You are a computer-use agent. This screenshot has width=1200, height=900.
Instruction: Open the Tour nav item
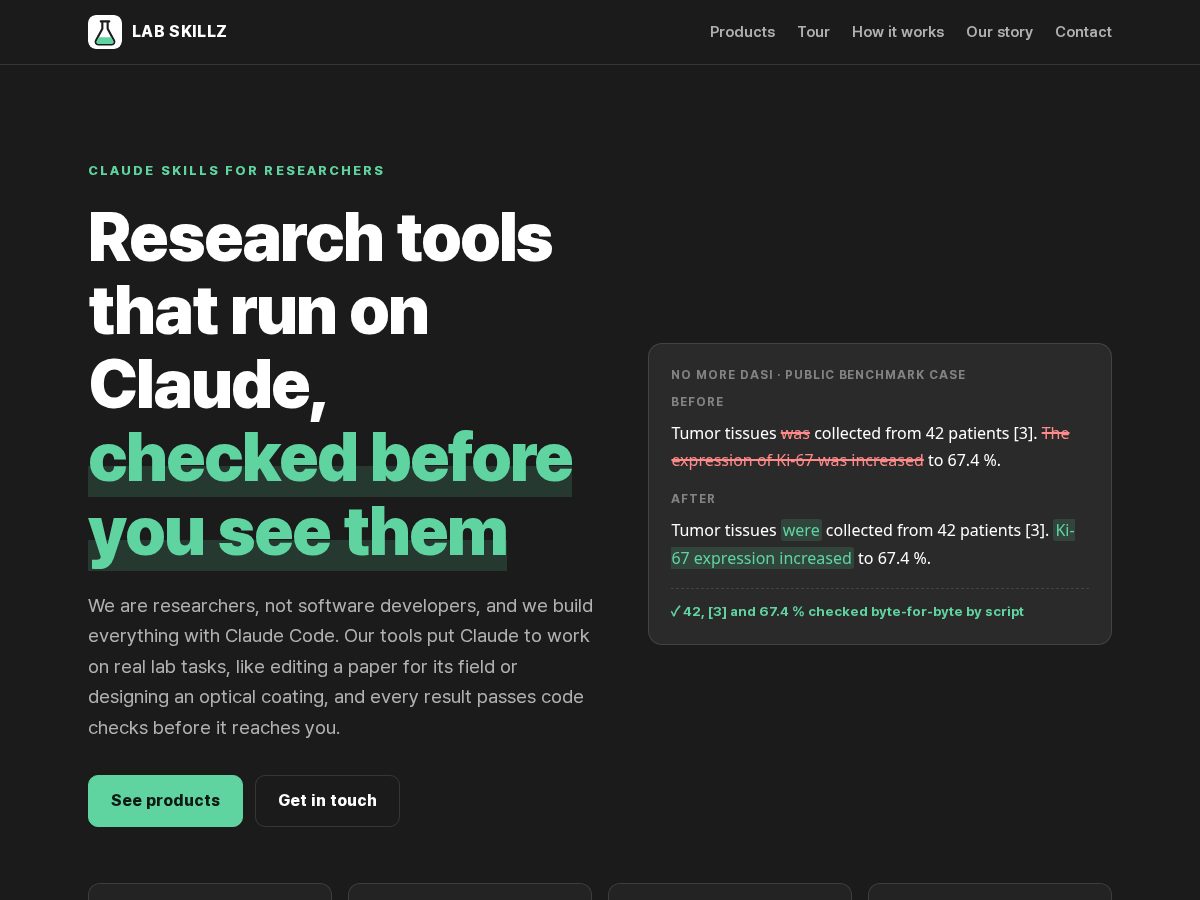pyautogui.click(x=813, y=32)
